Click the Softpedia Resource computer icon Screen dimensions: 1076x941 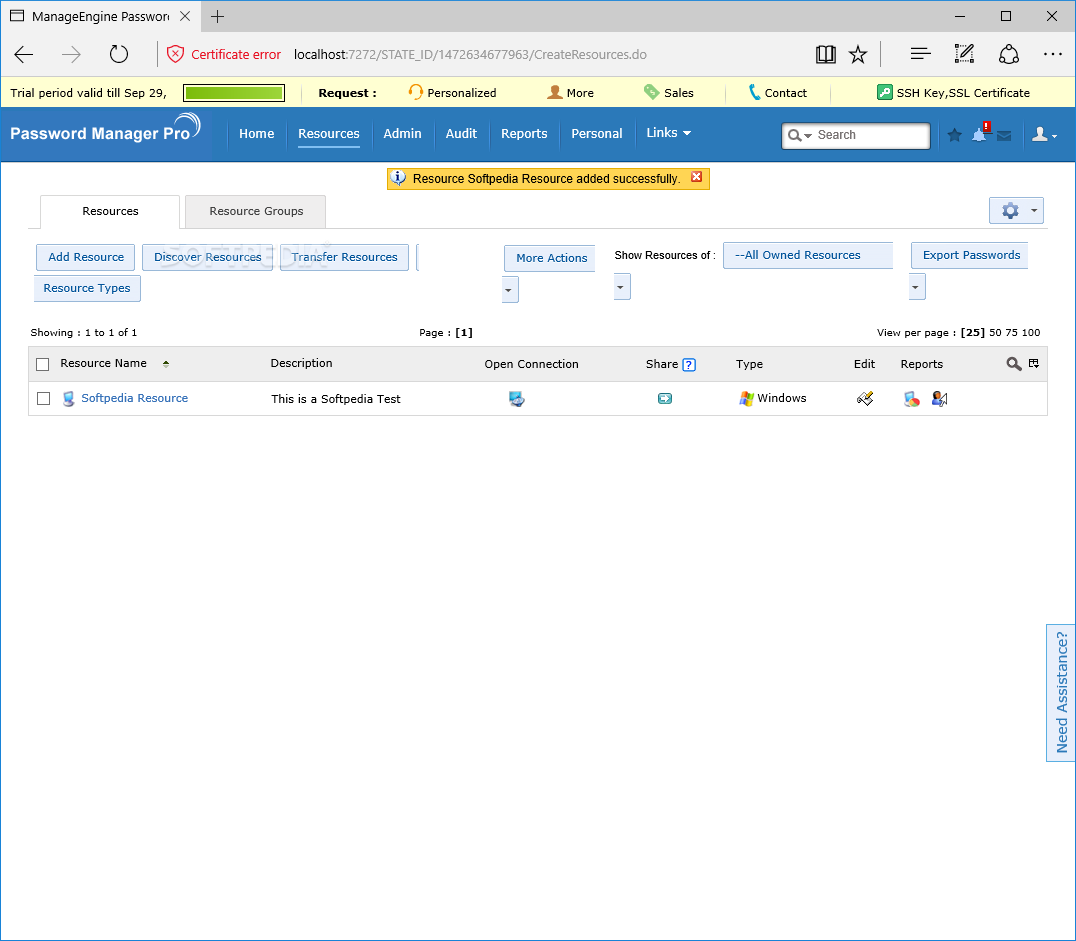coord(69,399)
